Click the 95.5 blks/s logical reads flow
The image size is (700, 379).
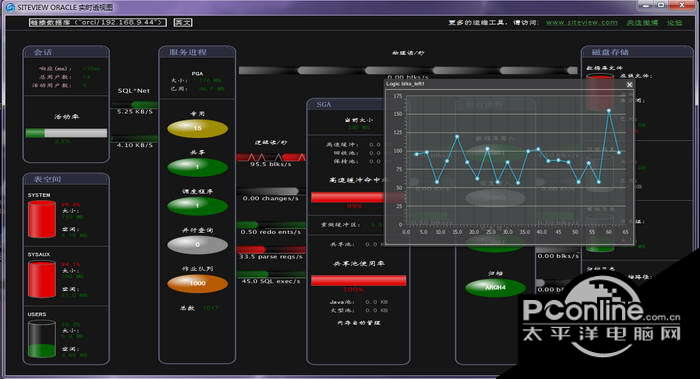pyautogui.click(x=271, y=157)
